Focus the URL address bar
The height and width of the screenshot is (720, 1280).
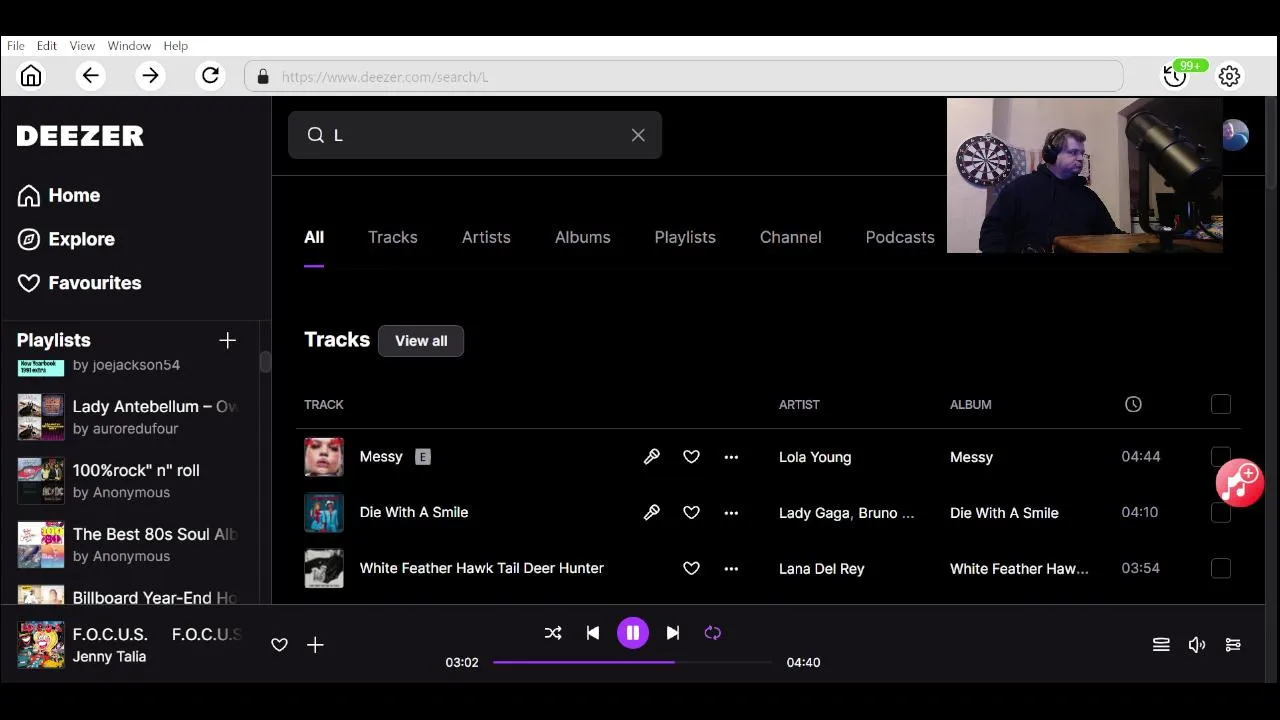[x=684, y=77]
